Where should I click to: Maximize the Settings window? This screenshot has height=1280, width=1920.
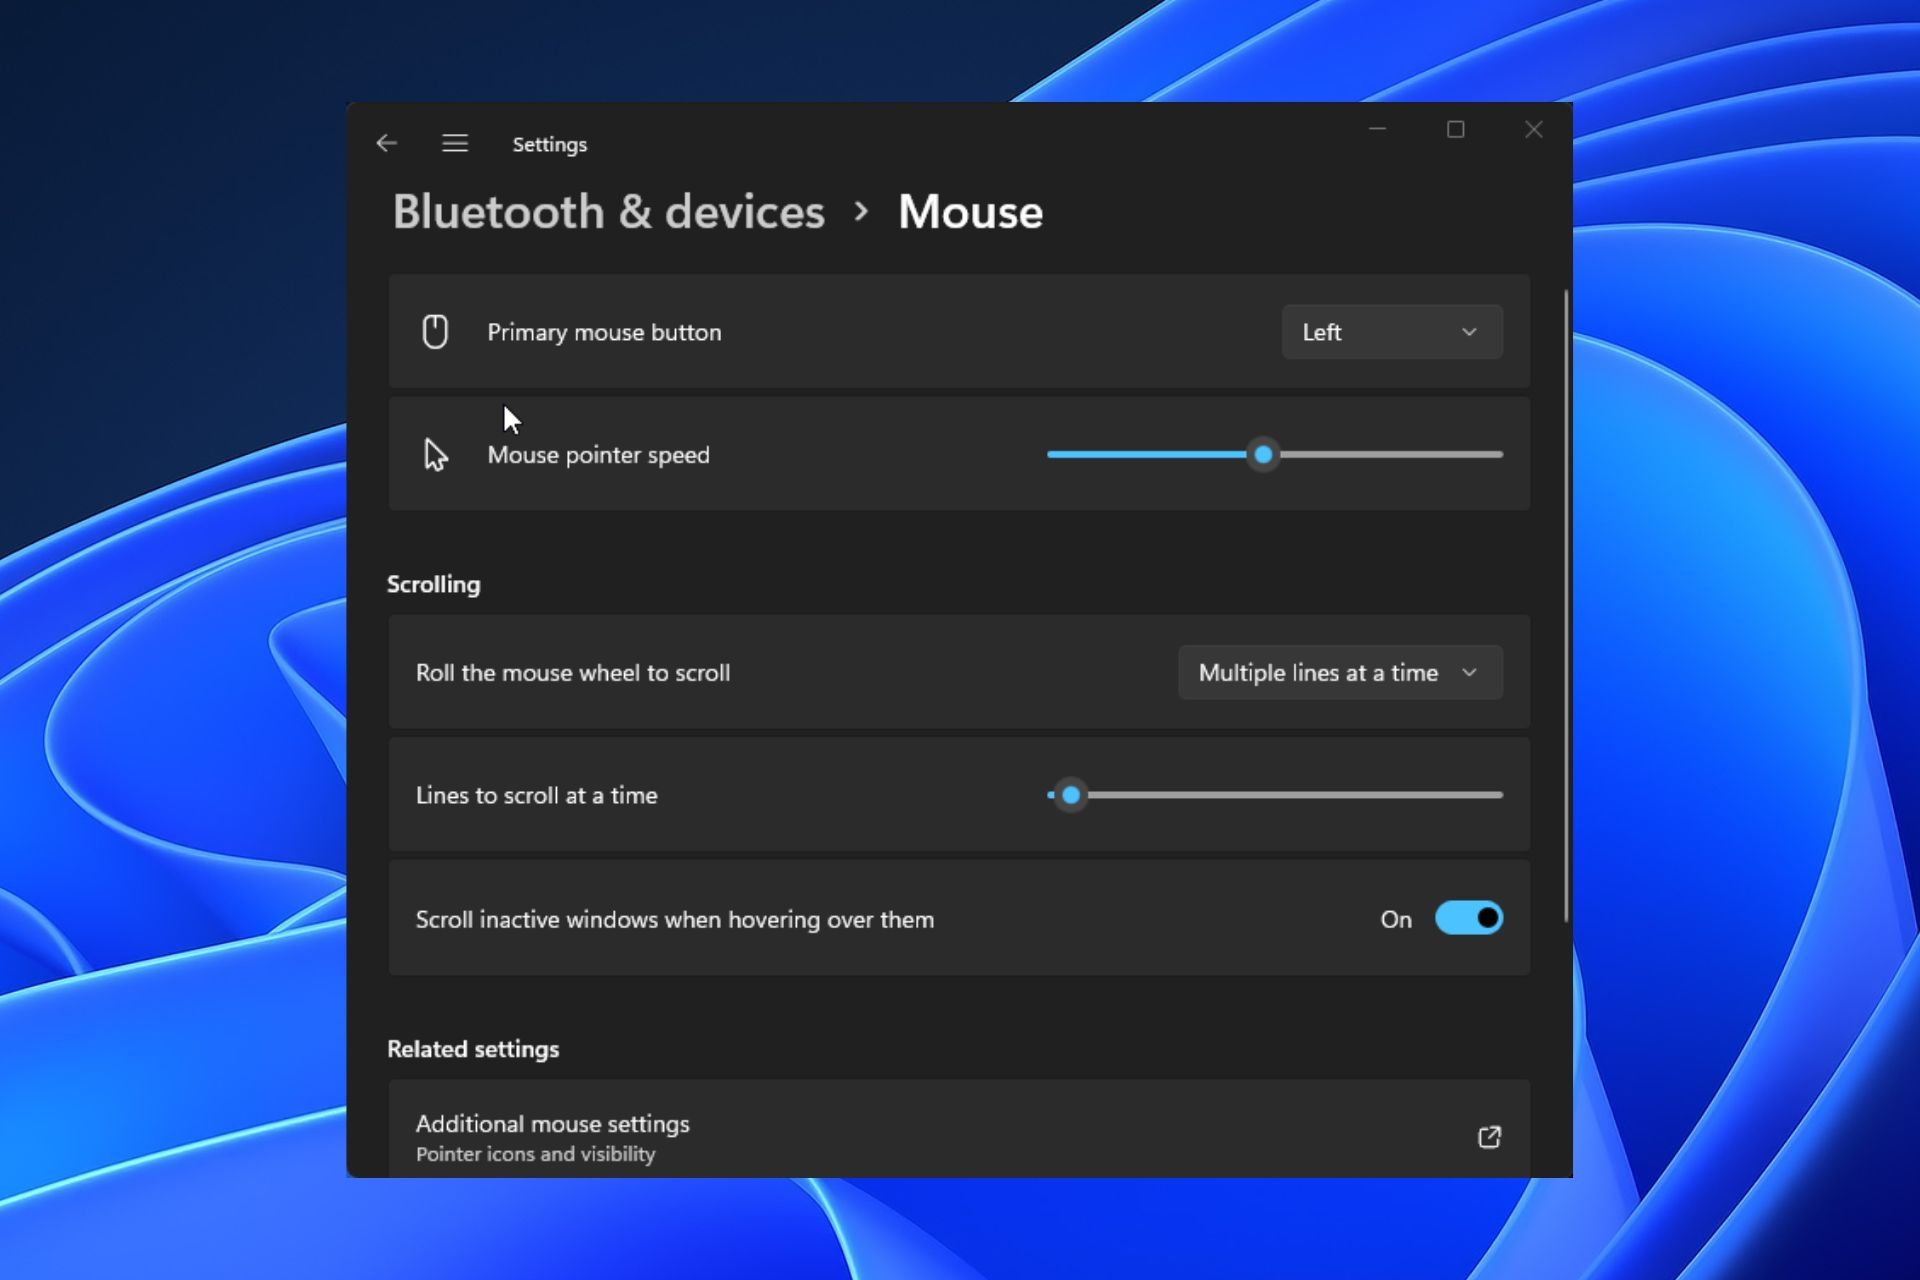pyautogui.click(x=1456, y=129)
